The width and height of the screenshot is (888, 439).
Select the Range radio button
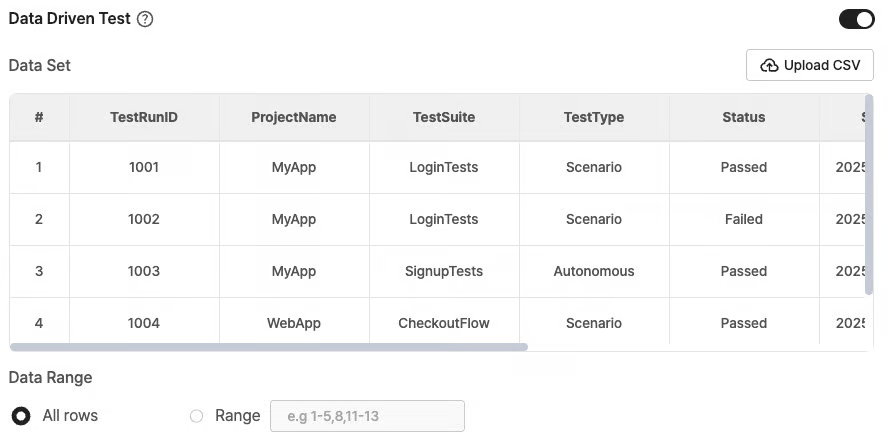(x=197, y=416)
